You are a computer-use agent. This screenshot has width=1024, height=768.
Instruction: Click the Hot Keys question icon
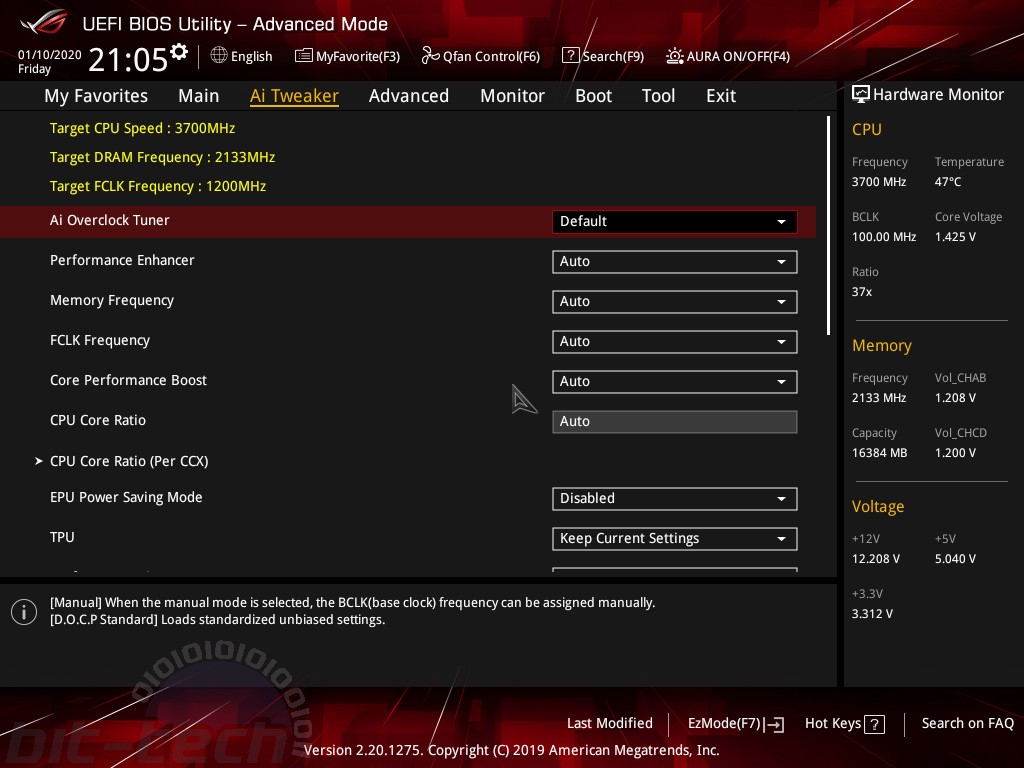874,724
